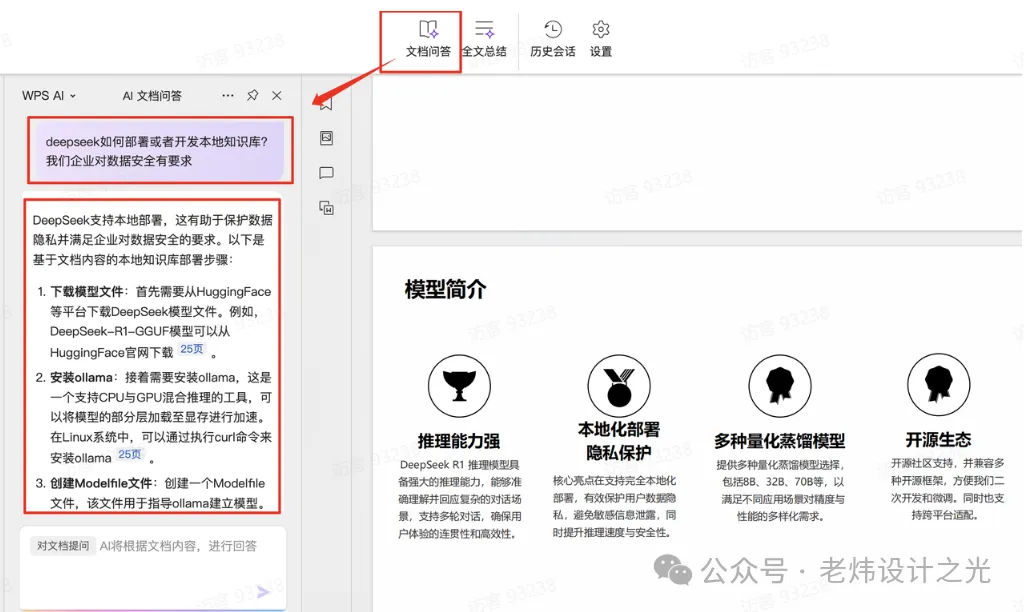
Task: Select the user question bubble about deepseek
Action: [159, 151]
